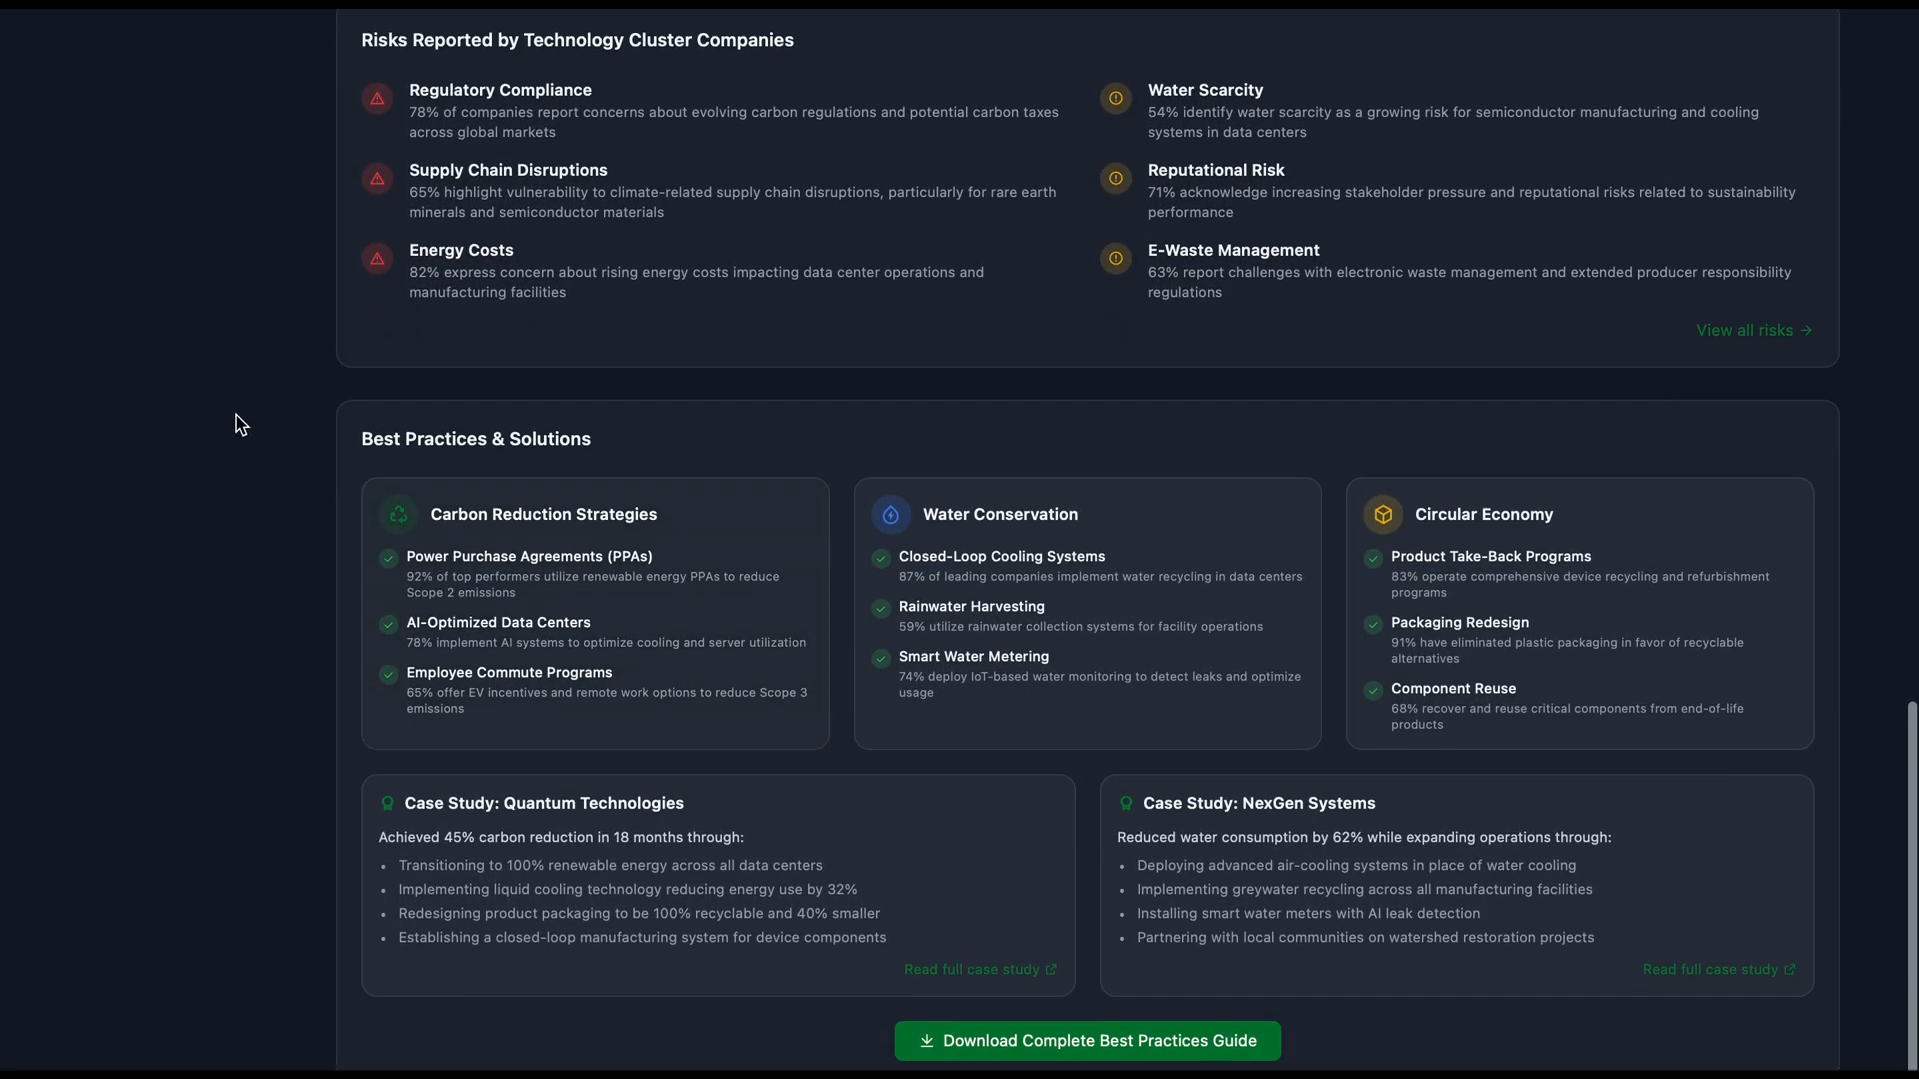Click the Supply Chain Disruptions warning icon
The width and height of the screenshot is (1919, 1079).
tap(377, 178)
